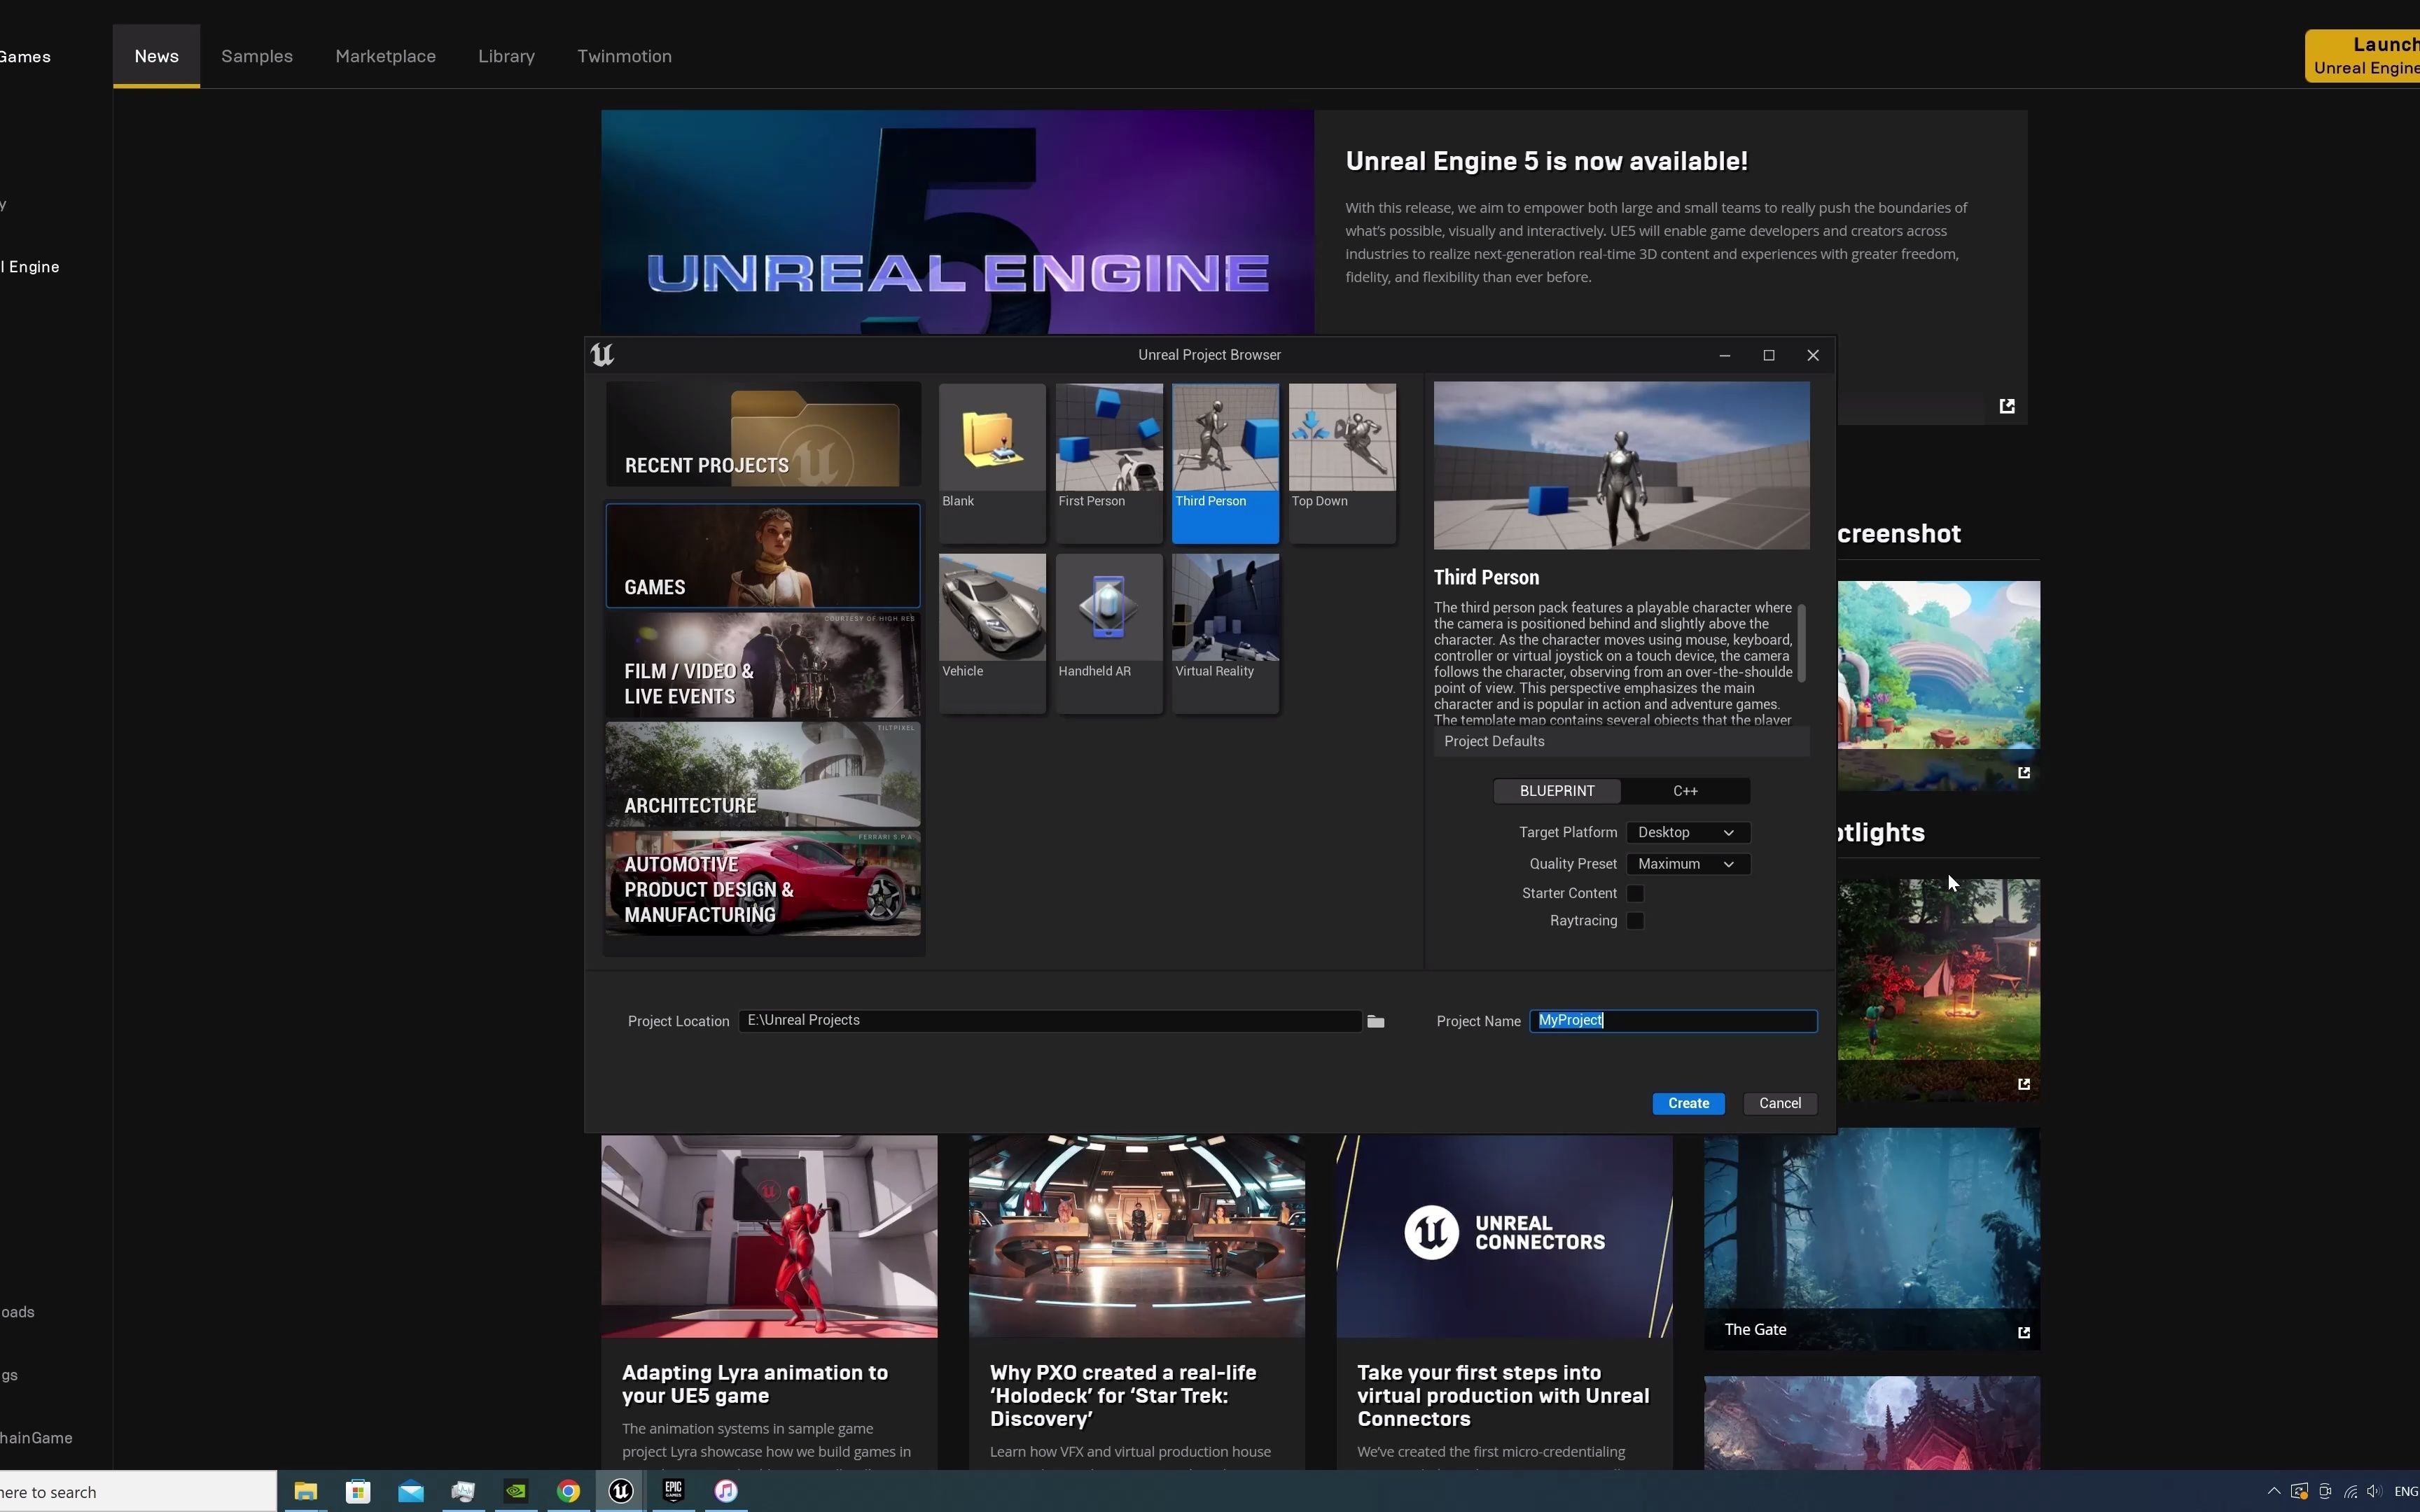The image size is (2420, 1512).
Task: Open external link icon on spotlight campsite image
Action: [x=2024, y=1084]
